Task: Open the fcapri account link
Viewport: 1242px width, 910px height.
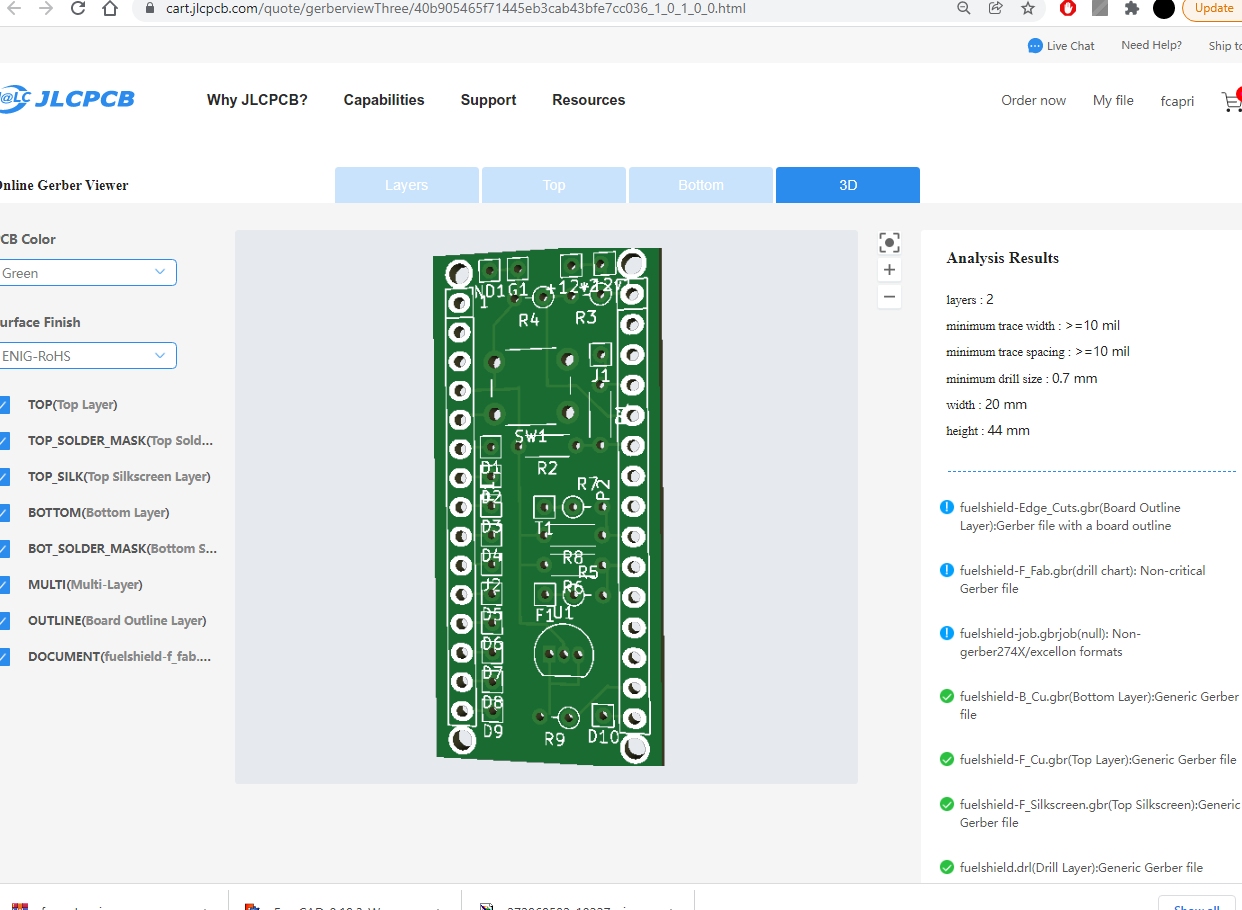Action: point(1177,101)
